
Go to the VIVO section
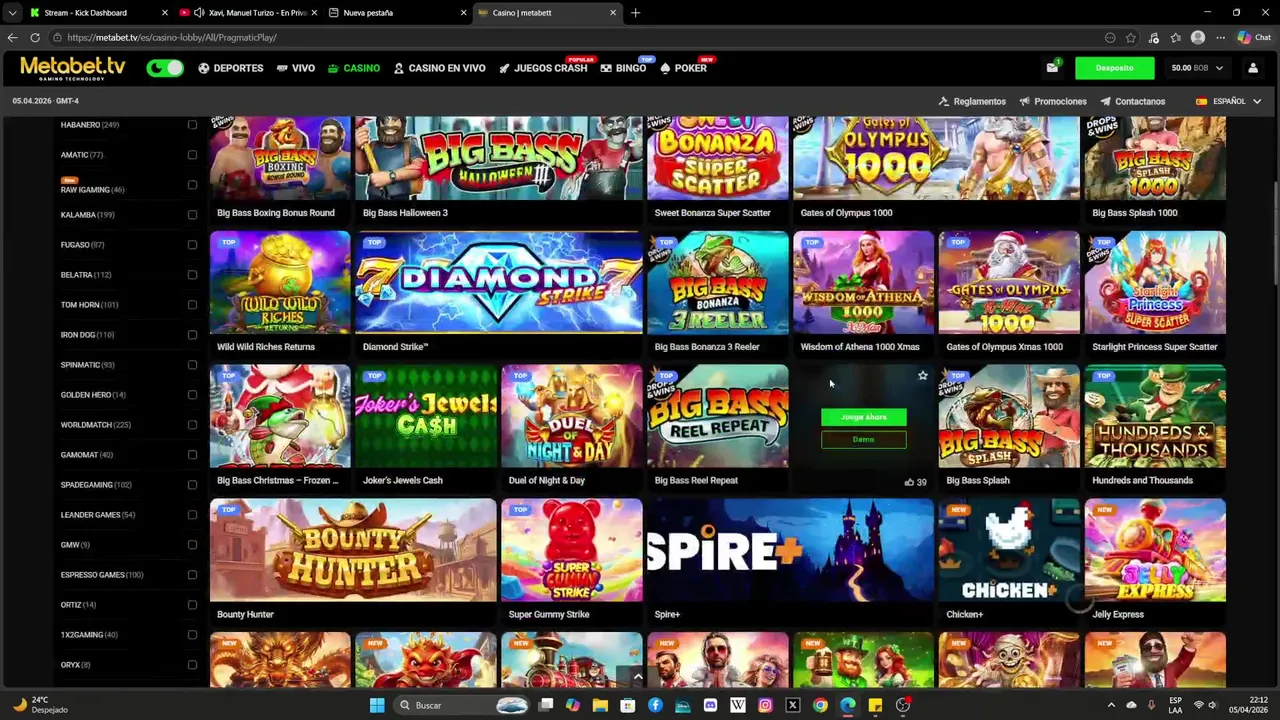(296, 68)
